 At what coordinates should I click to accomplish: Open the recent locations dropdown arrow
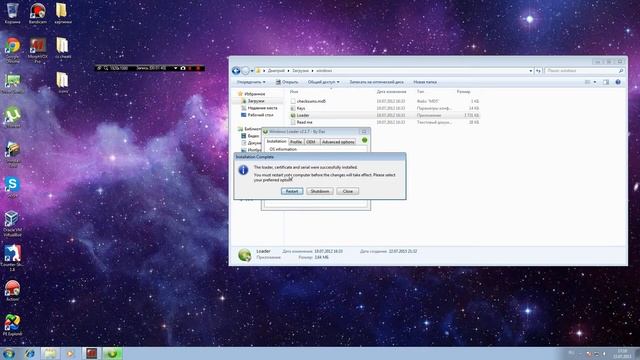(x=252, y=71)
